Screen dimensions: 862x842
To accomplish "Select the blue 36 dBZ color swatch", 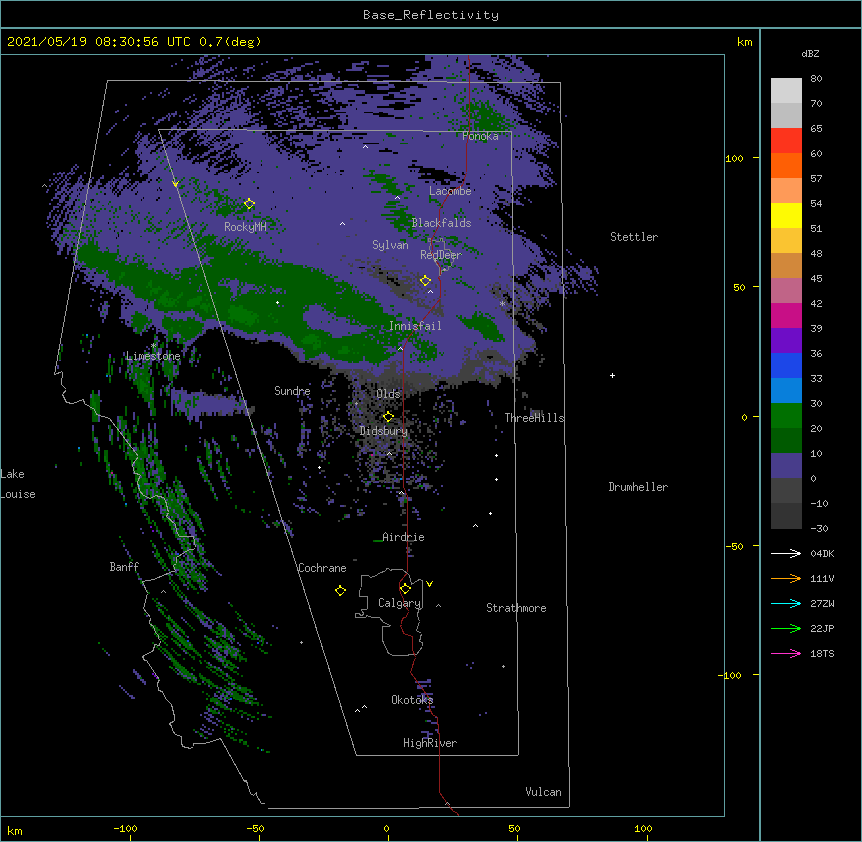I will pos(786,365).
